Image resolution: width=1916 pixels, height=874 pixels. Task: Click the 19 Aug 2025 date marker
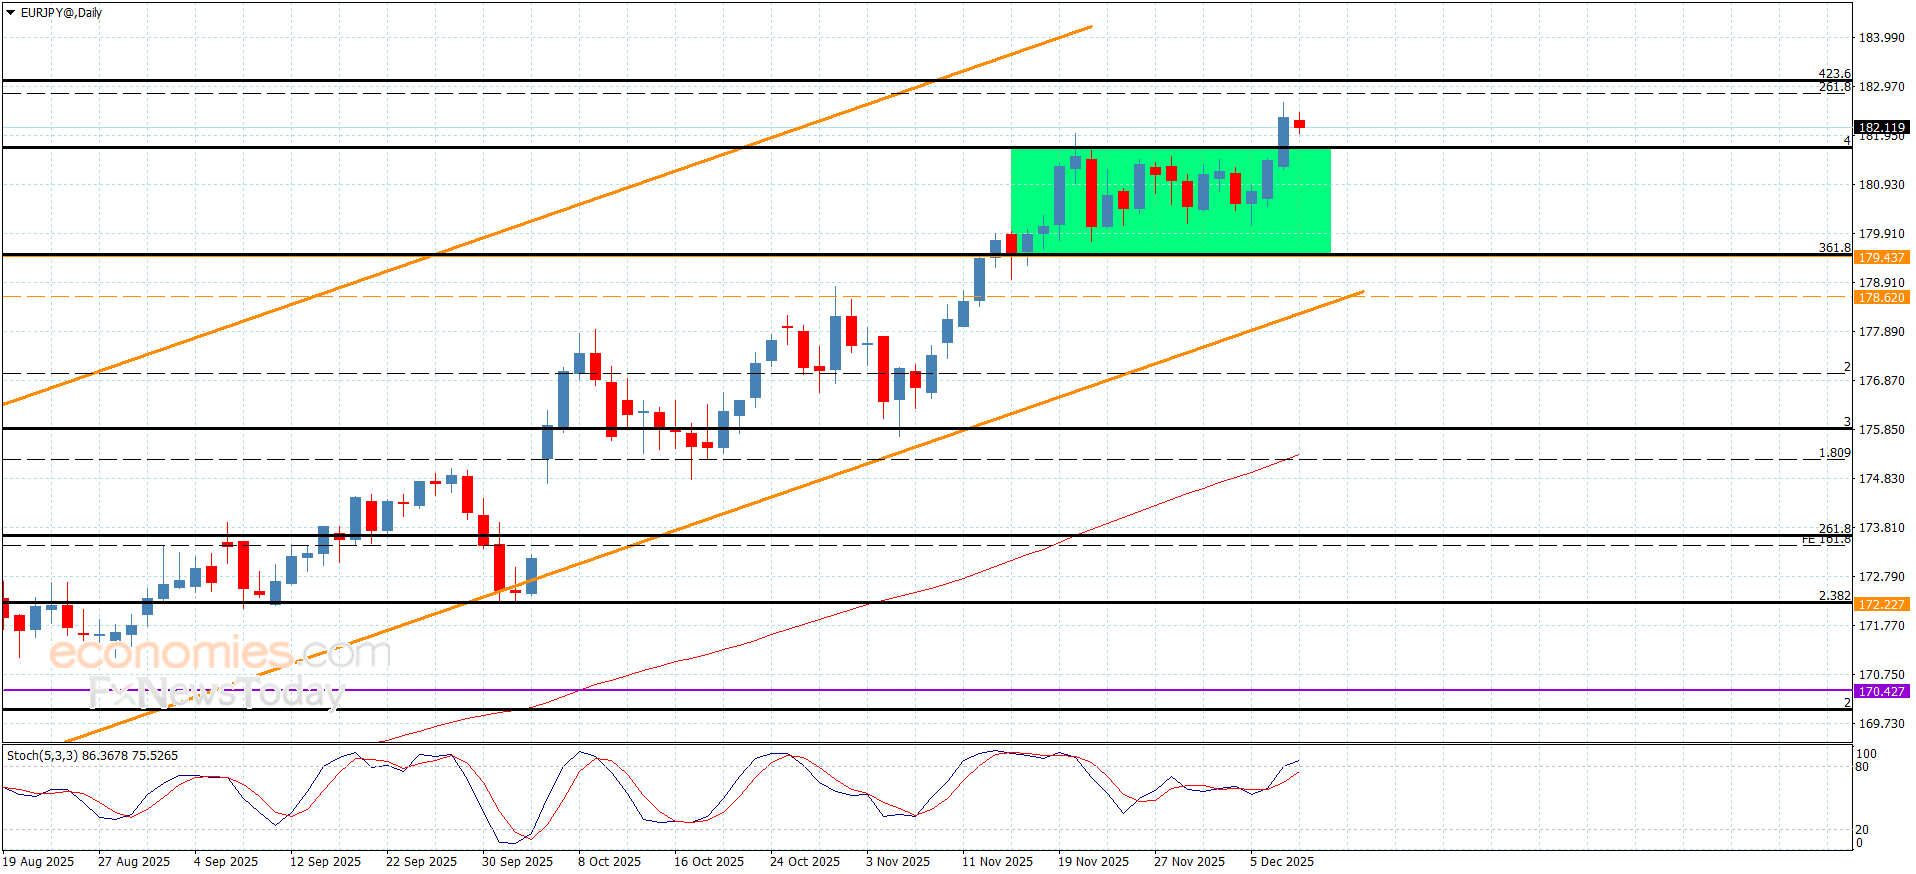(39, 861)
